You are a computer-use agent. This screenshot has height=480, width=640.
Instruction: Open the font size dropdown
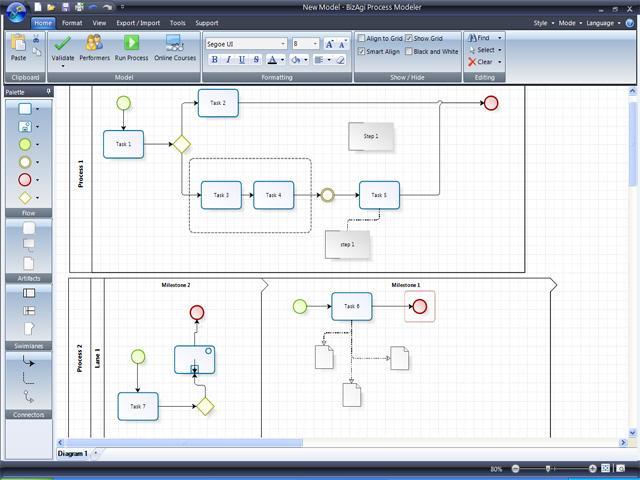[x=315, y=44]
